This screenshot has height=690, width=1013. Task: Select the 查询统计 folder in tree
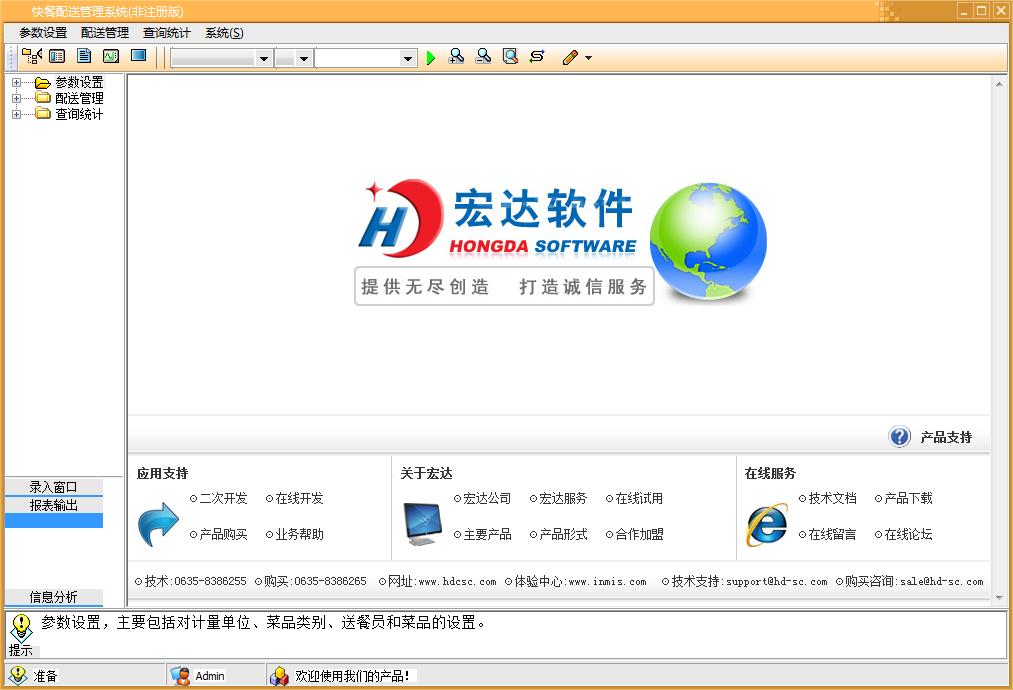[78, 114]
